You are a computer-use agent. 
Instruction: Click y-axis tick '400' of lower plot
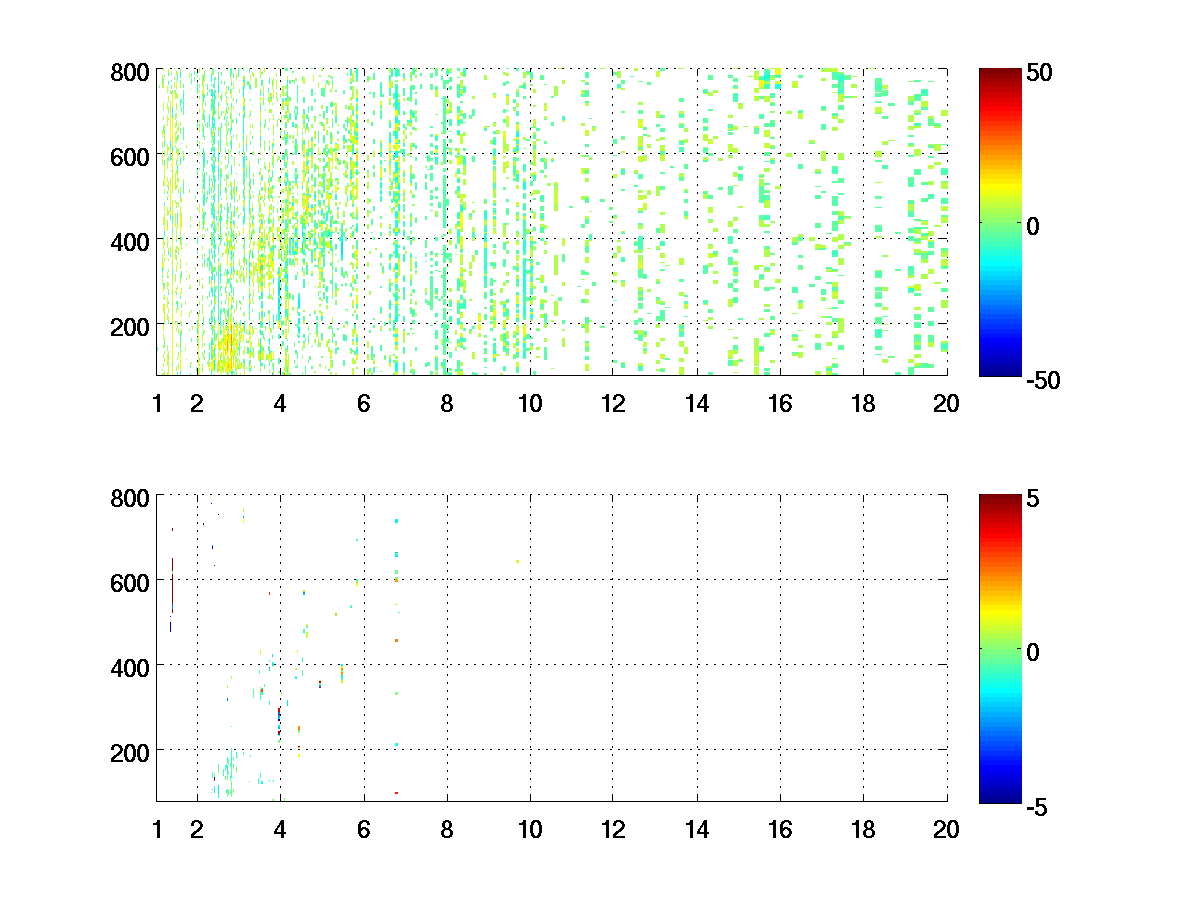pos(130,666)
